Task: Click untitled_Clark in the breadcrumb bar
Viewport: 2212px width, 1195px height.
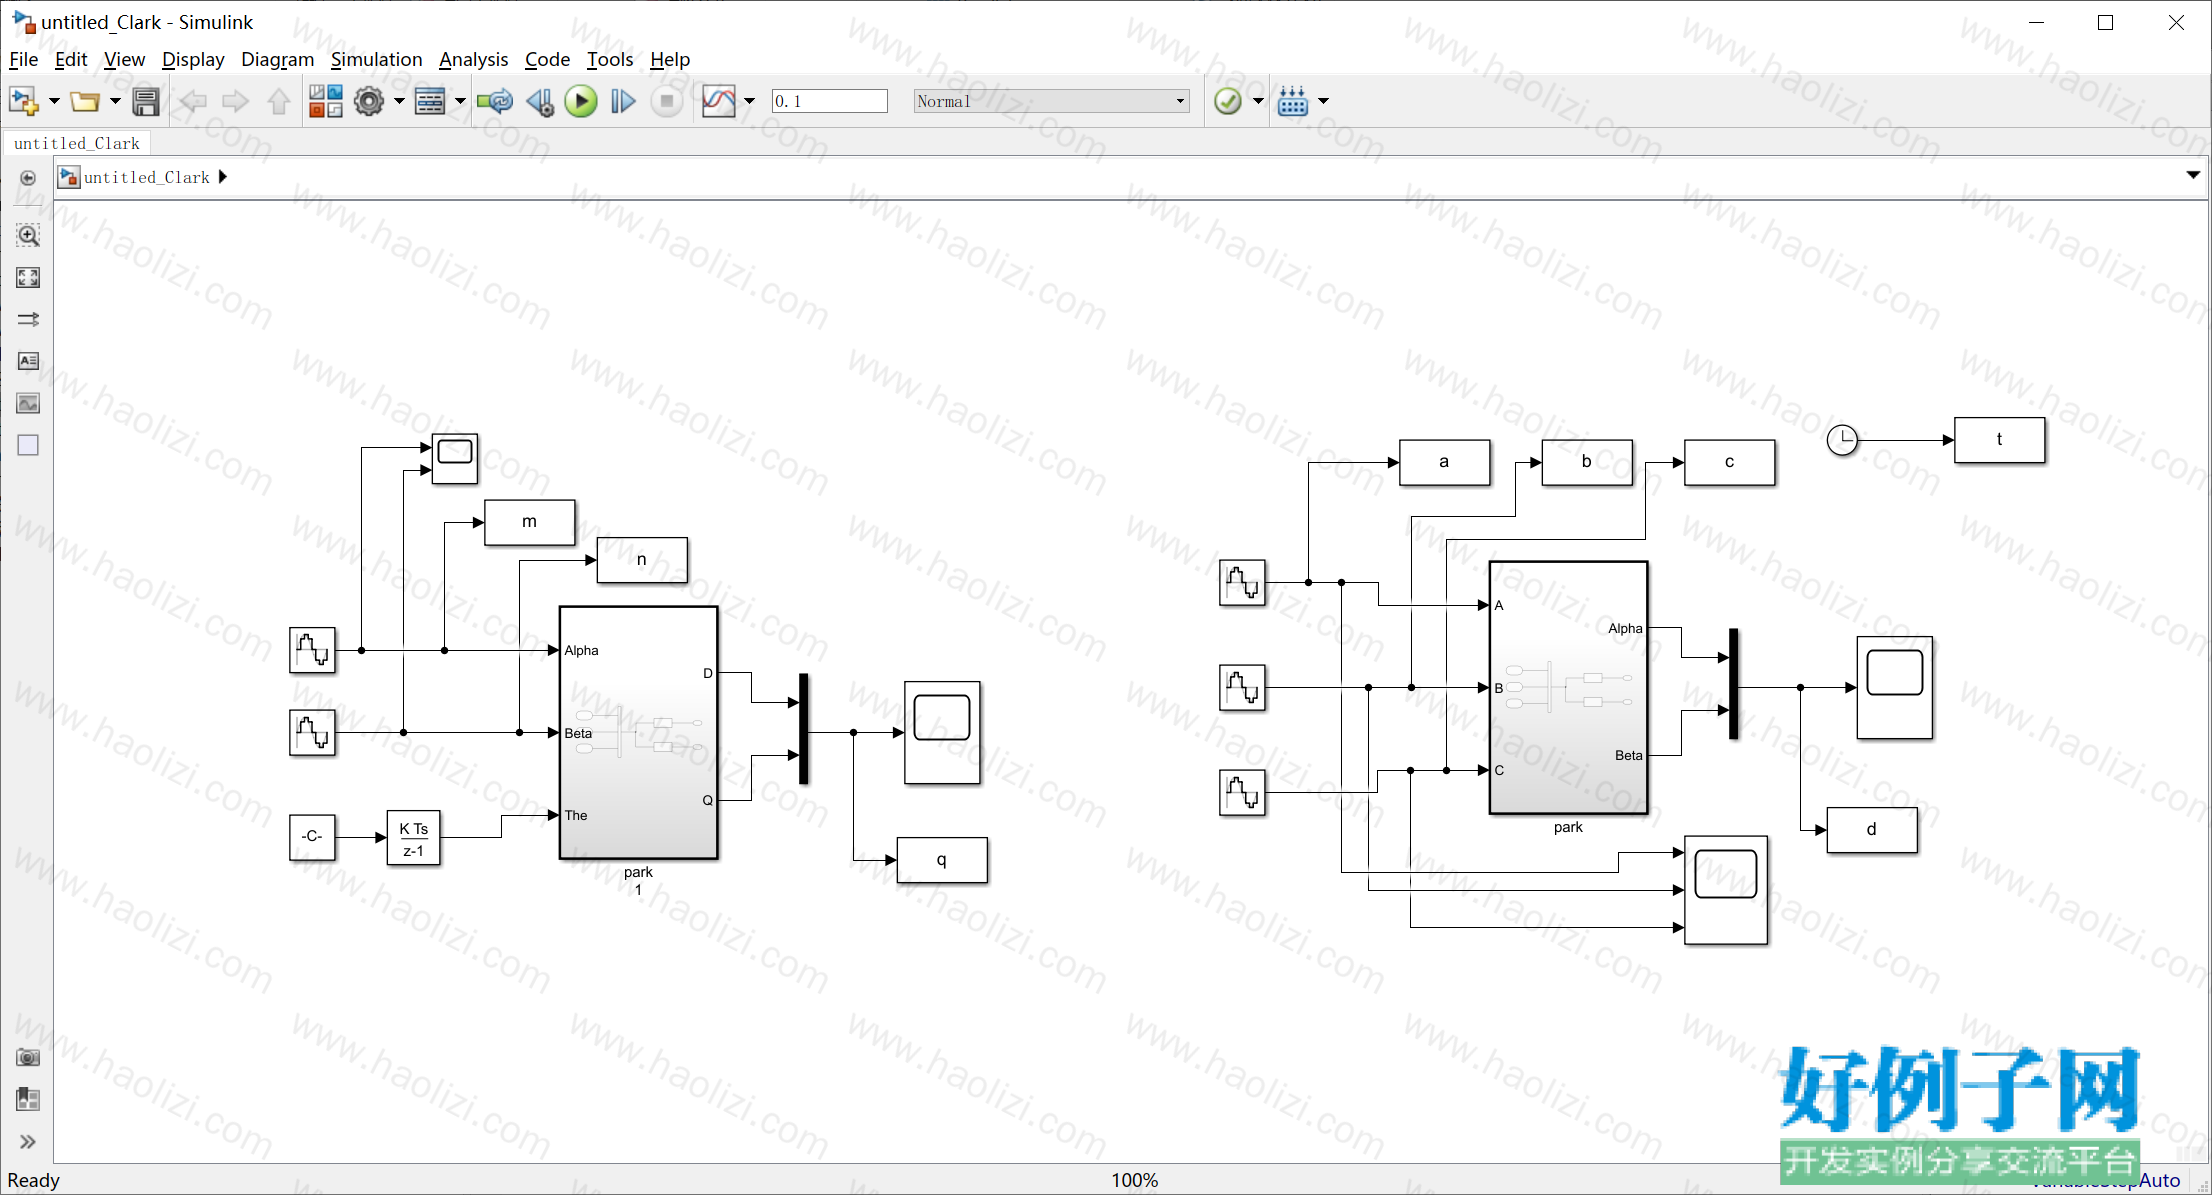Action: coord(147,177)
